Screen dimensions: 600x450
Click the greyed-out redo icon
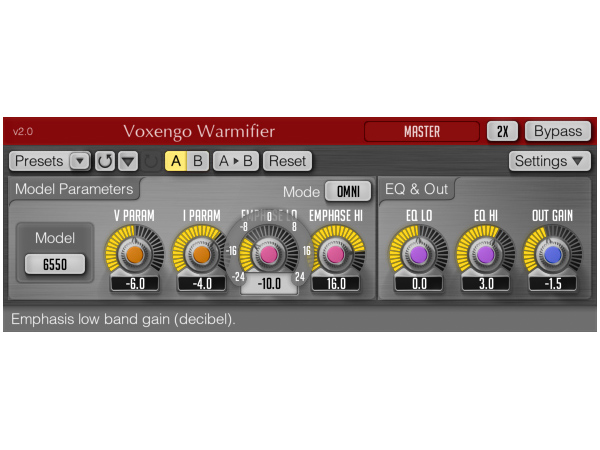tap(151, 161)
